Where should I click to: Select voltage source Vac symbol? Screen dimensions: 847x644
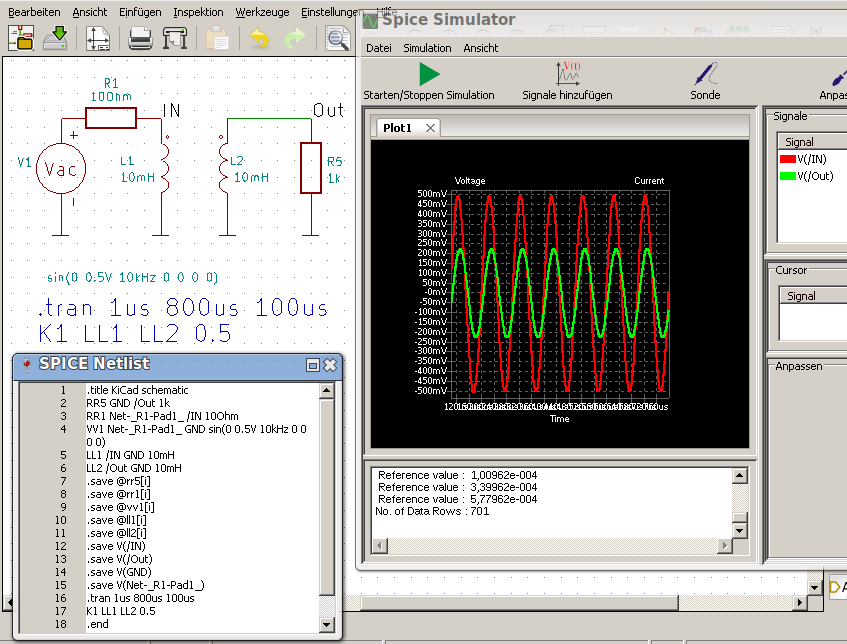pos(60,169)
